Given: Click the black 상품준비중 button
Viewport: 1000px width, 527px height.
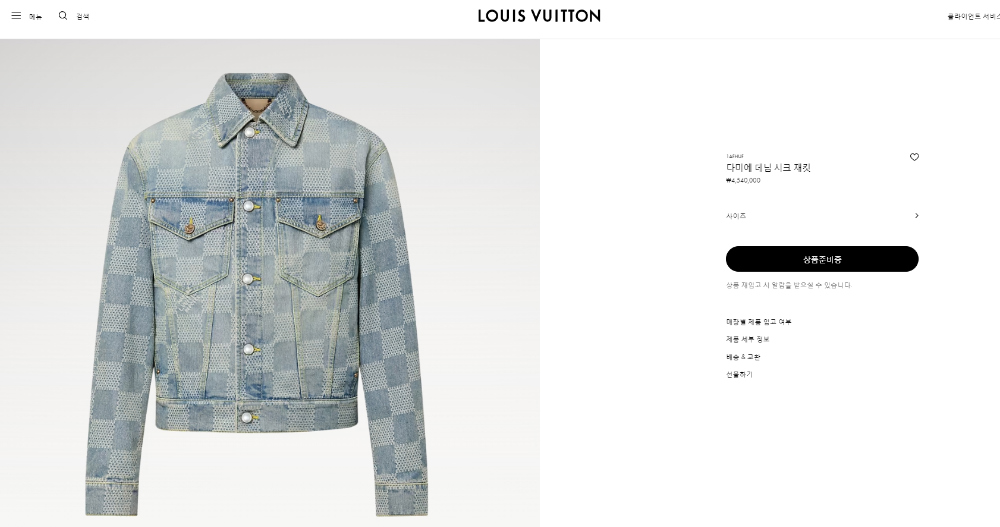Looking at the screenshot, I should pos(822,259).
